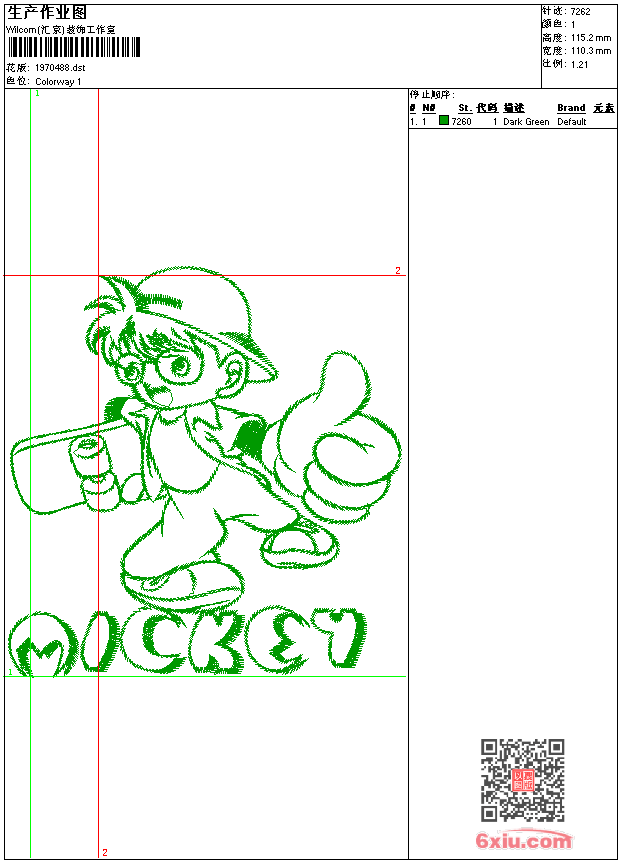Viewport: 620px width, 860px height.
Task: Click the title 生产作业图
Action: pyautogui.click(x=47, y=12)
